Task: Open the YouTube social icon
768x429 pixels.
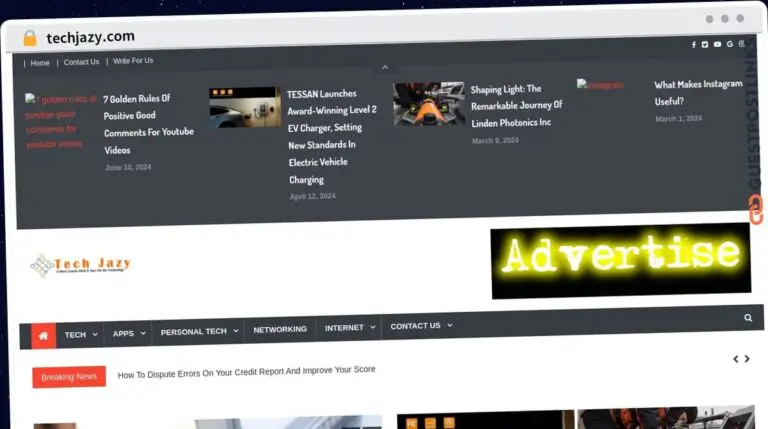Action: (x=717, y=44)
